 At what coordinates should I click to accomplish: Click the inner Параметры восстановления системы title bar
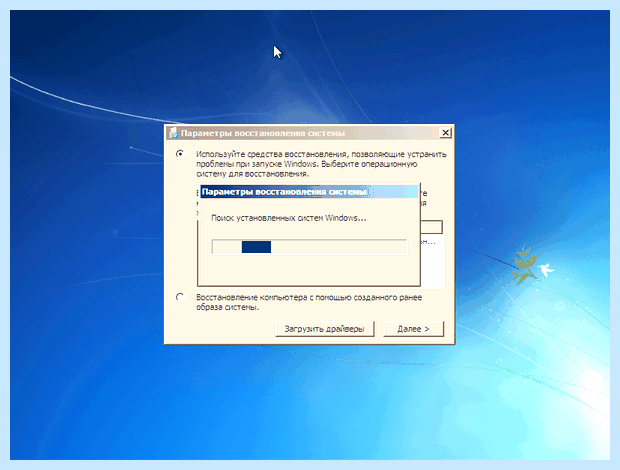(x=309, y=192)
